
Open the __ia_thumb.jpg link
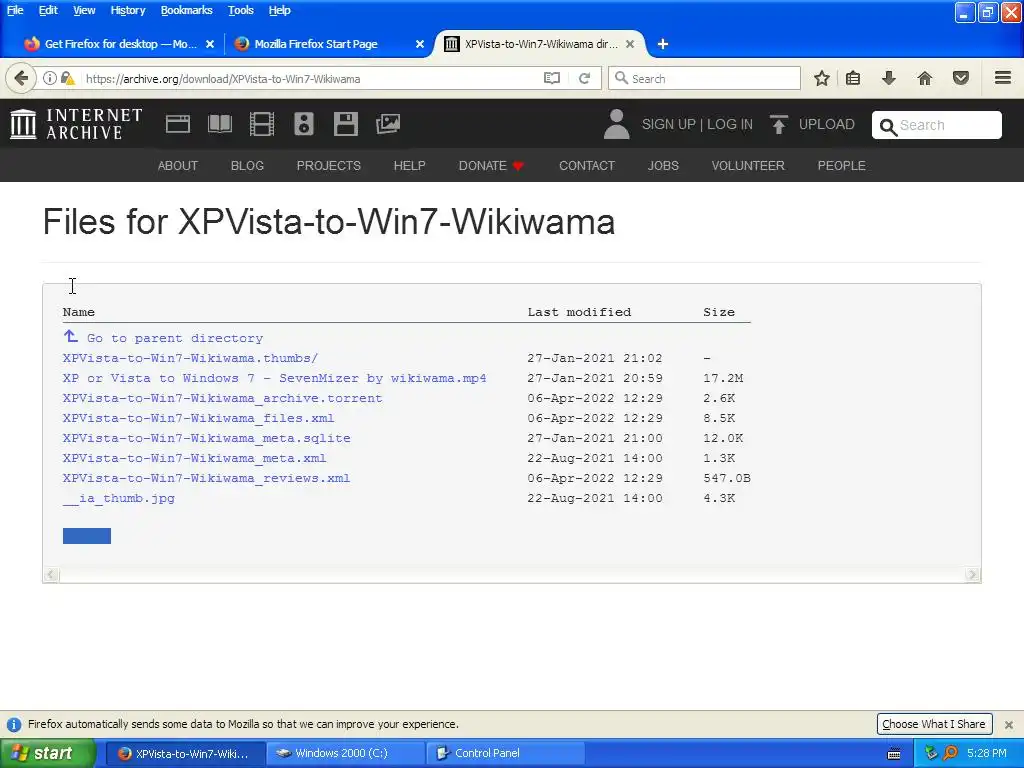click(119, 498)
